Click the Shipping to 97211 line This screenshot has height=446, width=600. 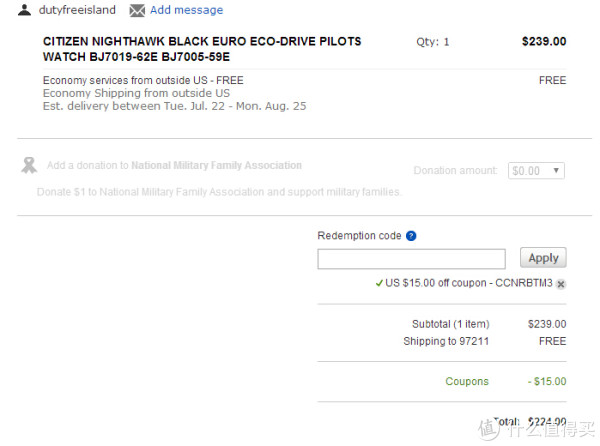[484, 341]
